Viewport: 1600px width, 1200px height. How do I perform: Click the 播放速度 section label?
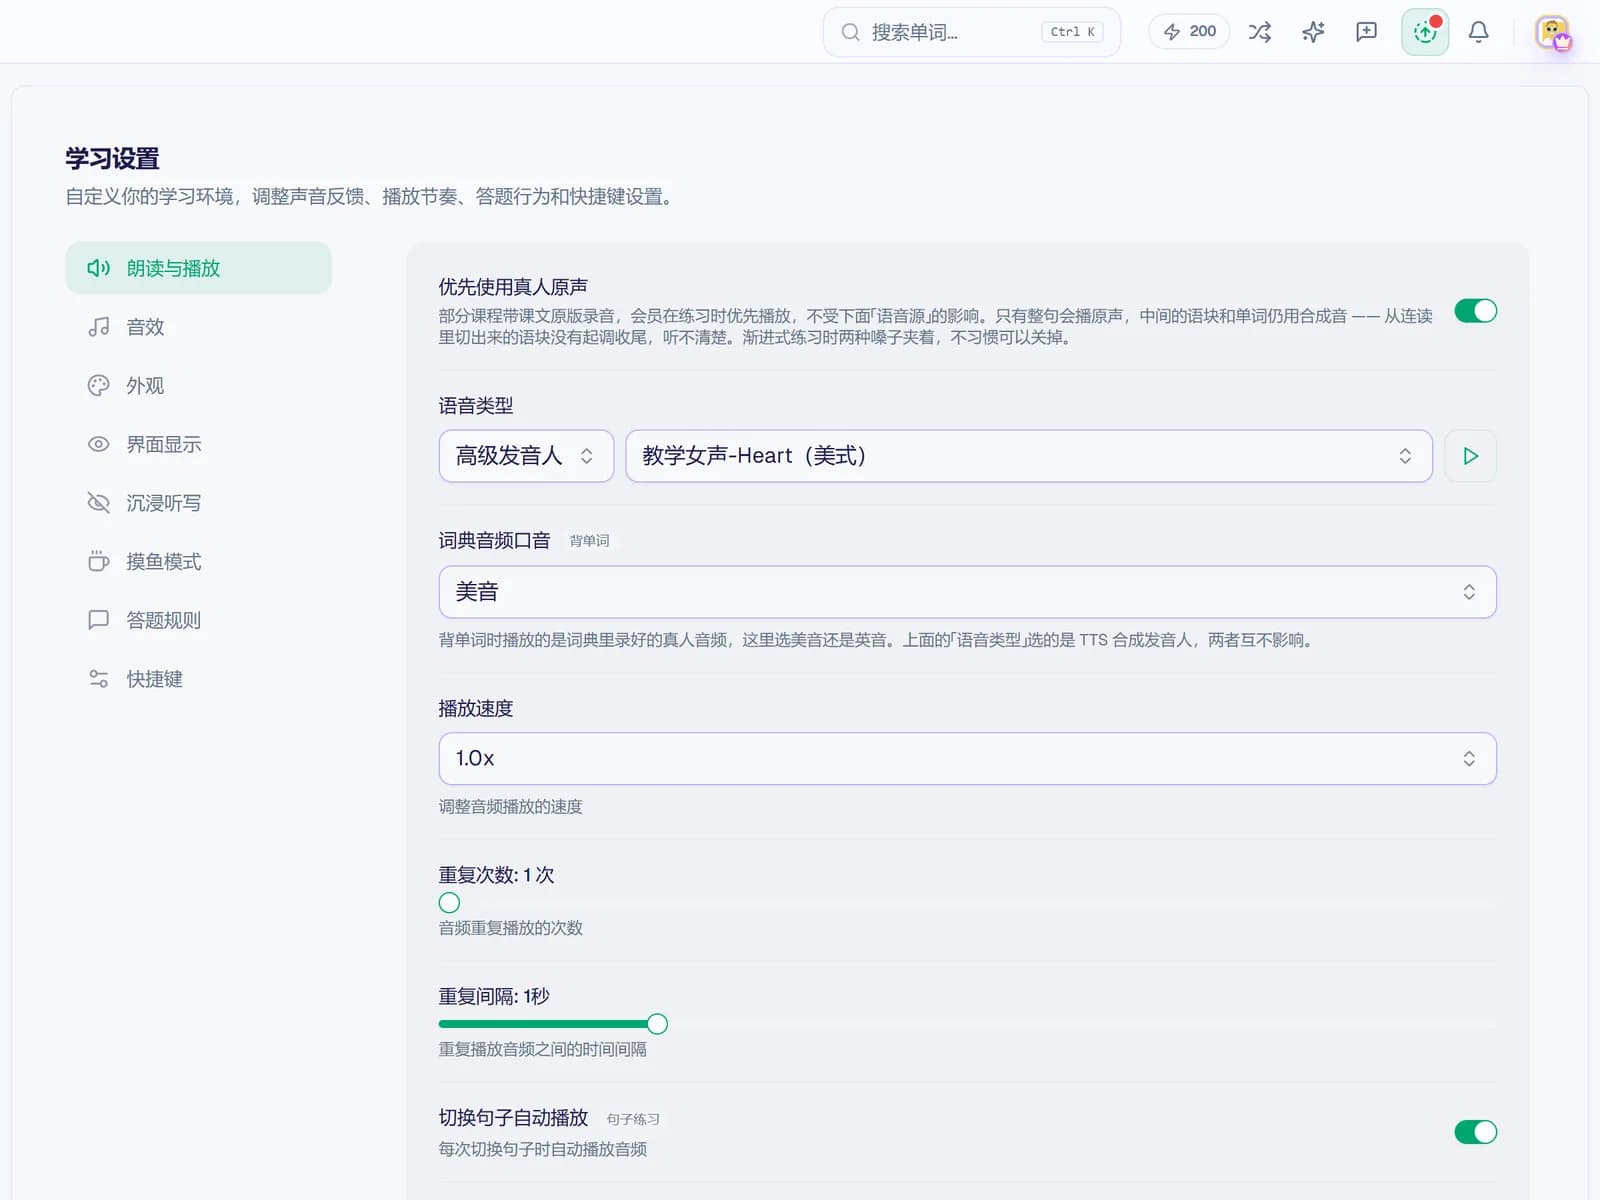[476, 709]
